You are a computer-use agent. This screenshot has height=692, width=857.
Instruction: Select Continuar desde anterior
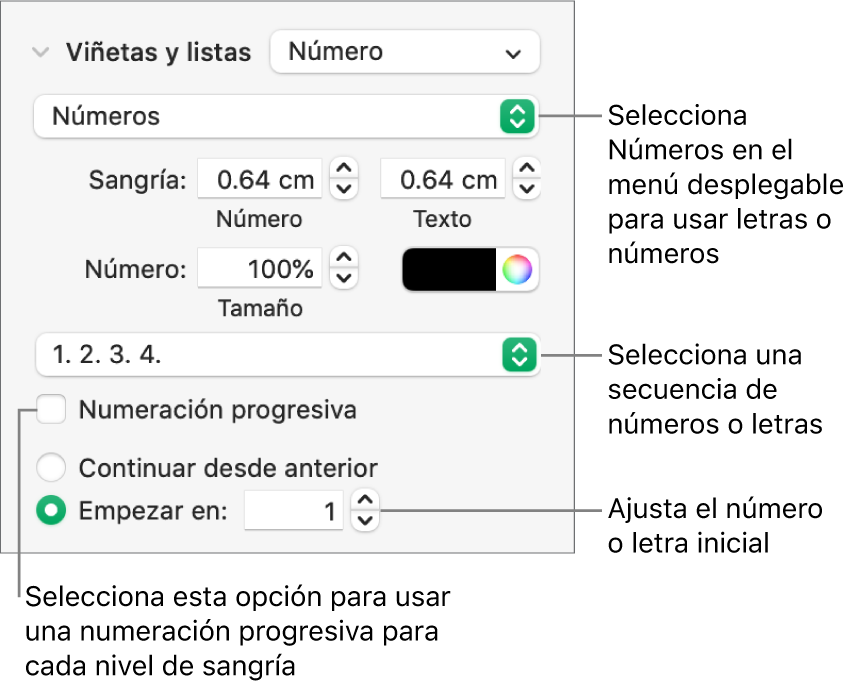(51, 468)
